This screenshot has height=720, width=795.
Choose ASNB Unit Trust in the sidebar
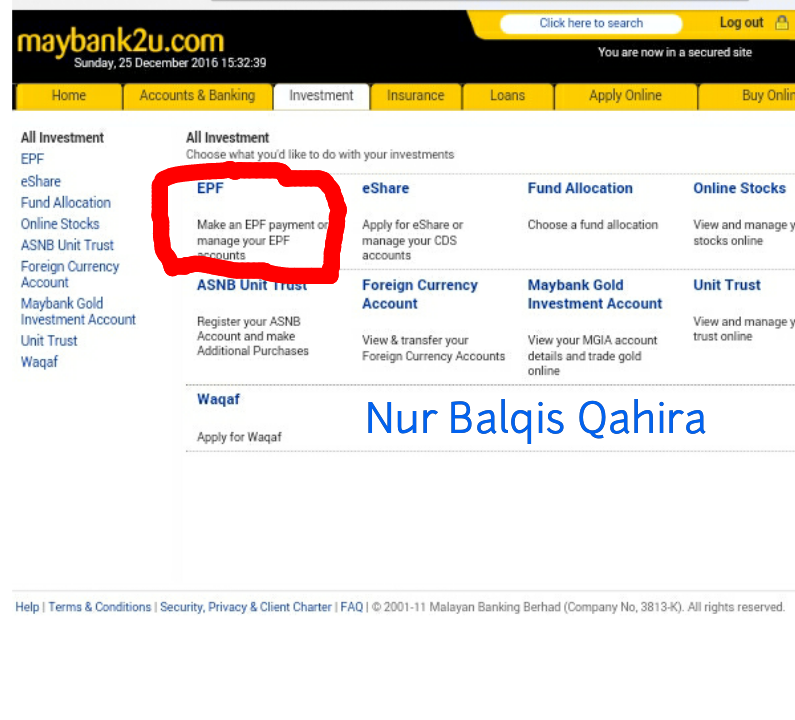click(x=67, y=245)
